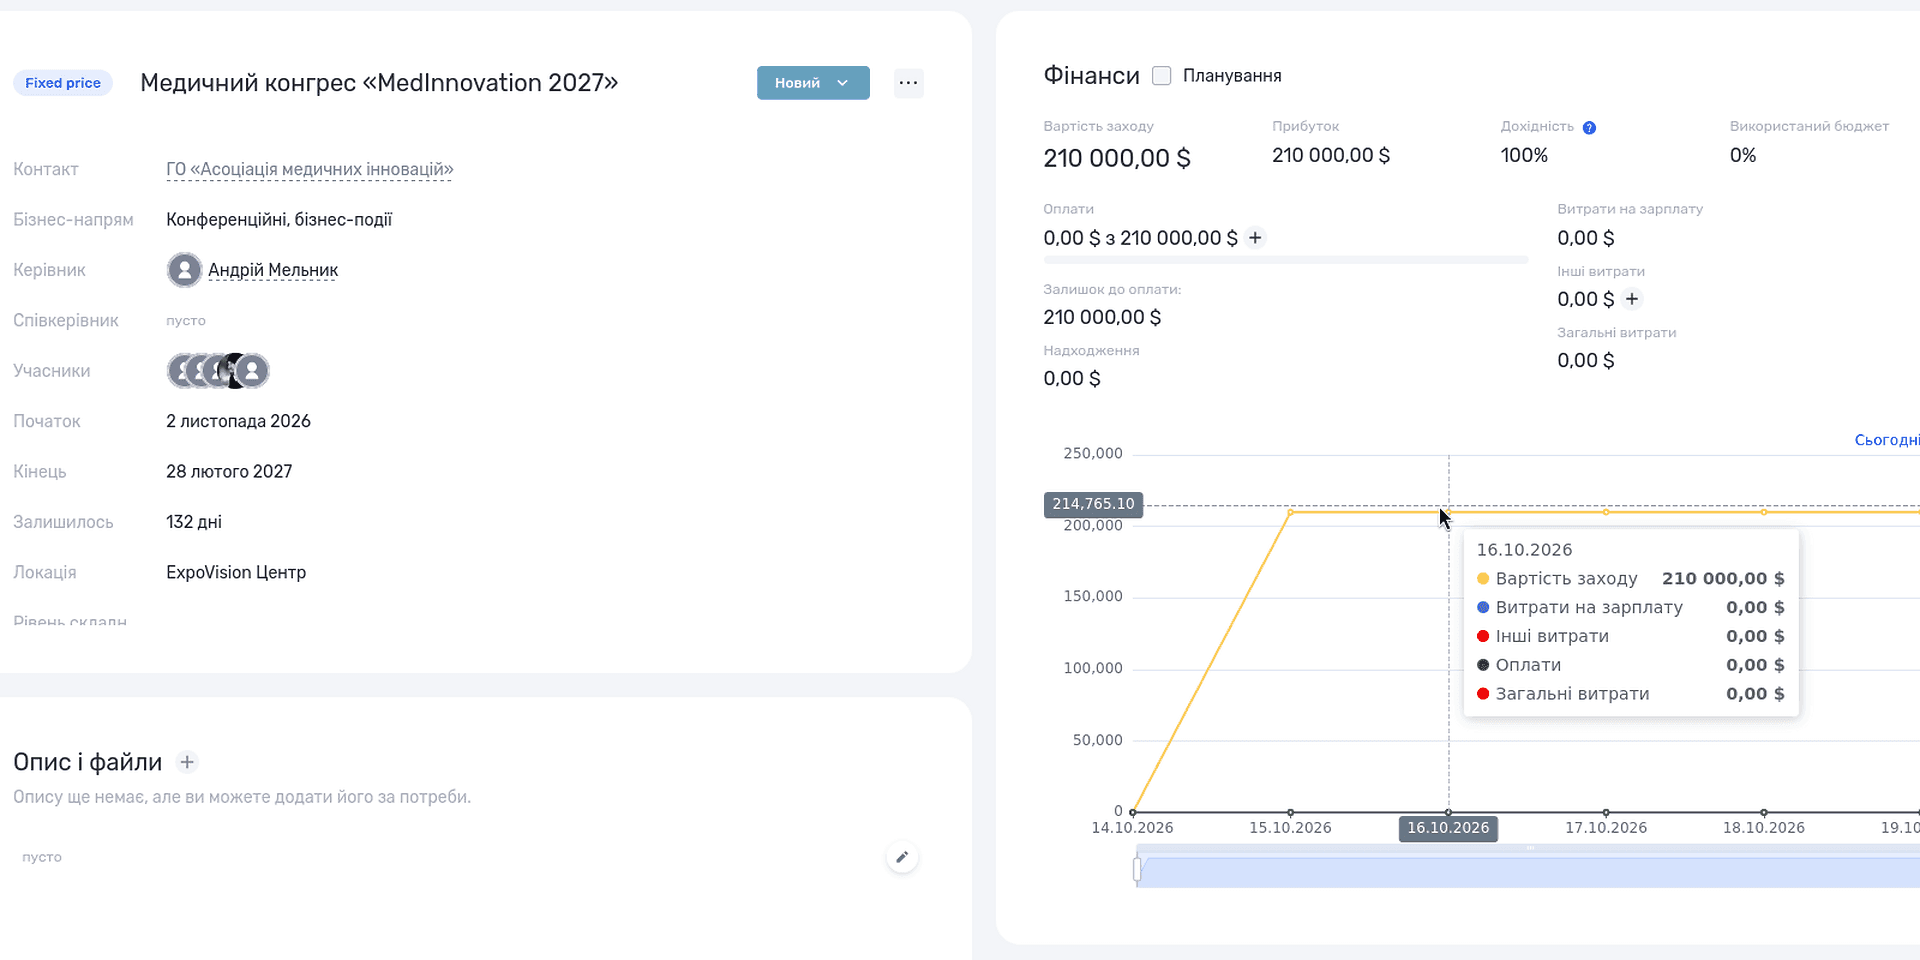
Task: Add description or files plus icon
Action: [x=187, y=762]
